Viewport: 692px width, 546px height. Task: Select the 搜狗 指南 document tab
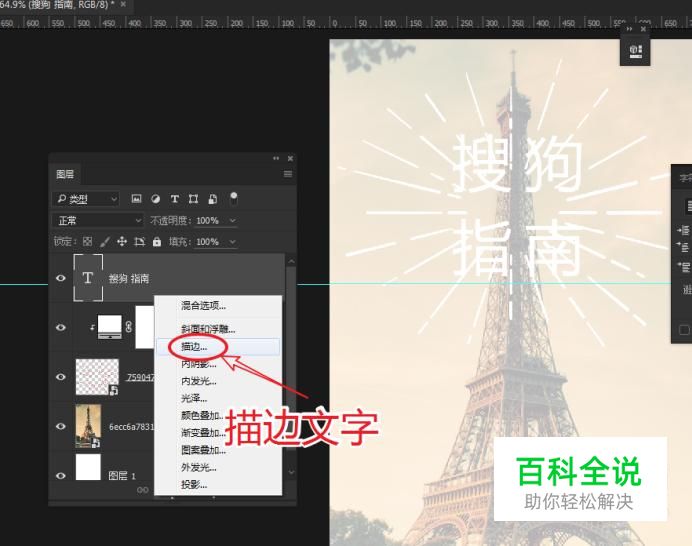57,4
